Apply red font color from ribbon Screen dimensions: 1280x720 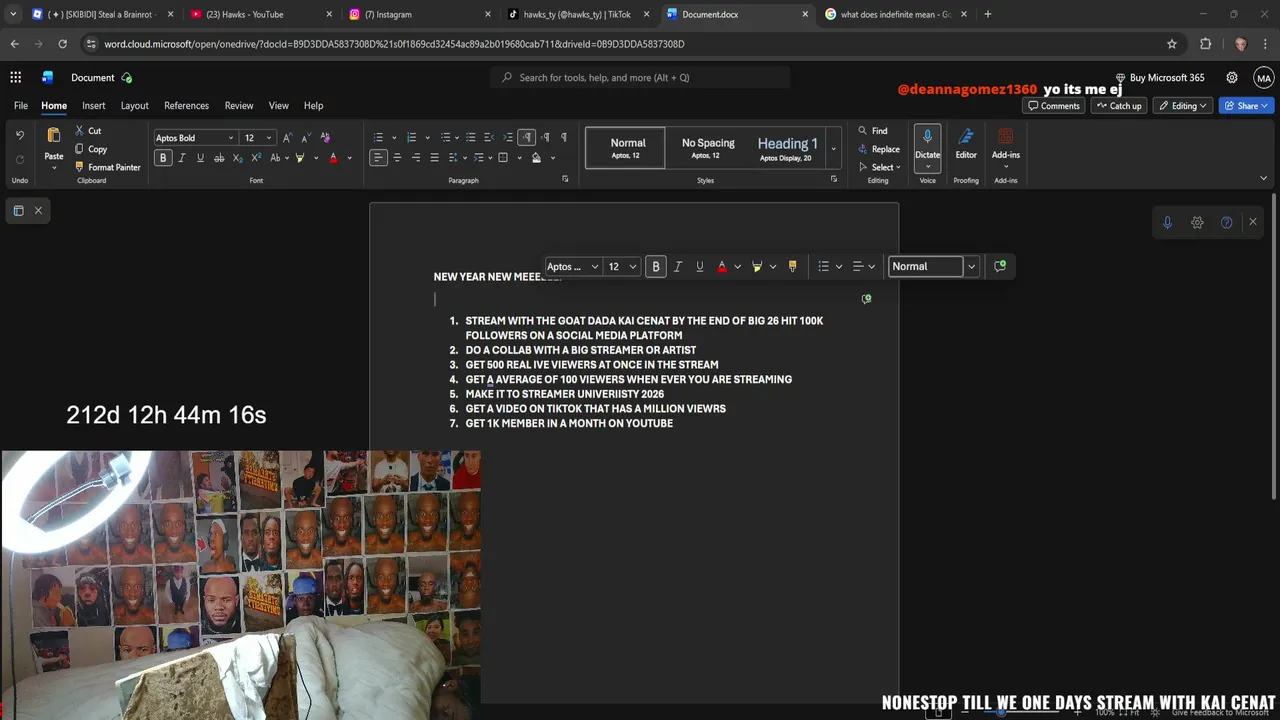tap(334, 158)
